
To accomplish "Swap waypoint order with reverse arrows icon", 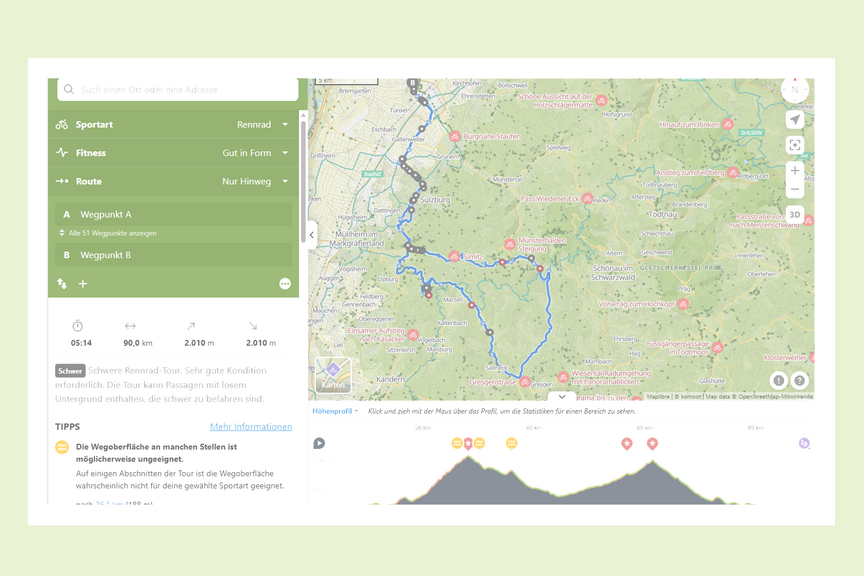I will tap(62, 284).
